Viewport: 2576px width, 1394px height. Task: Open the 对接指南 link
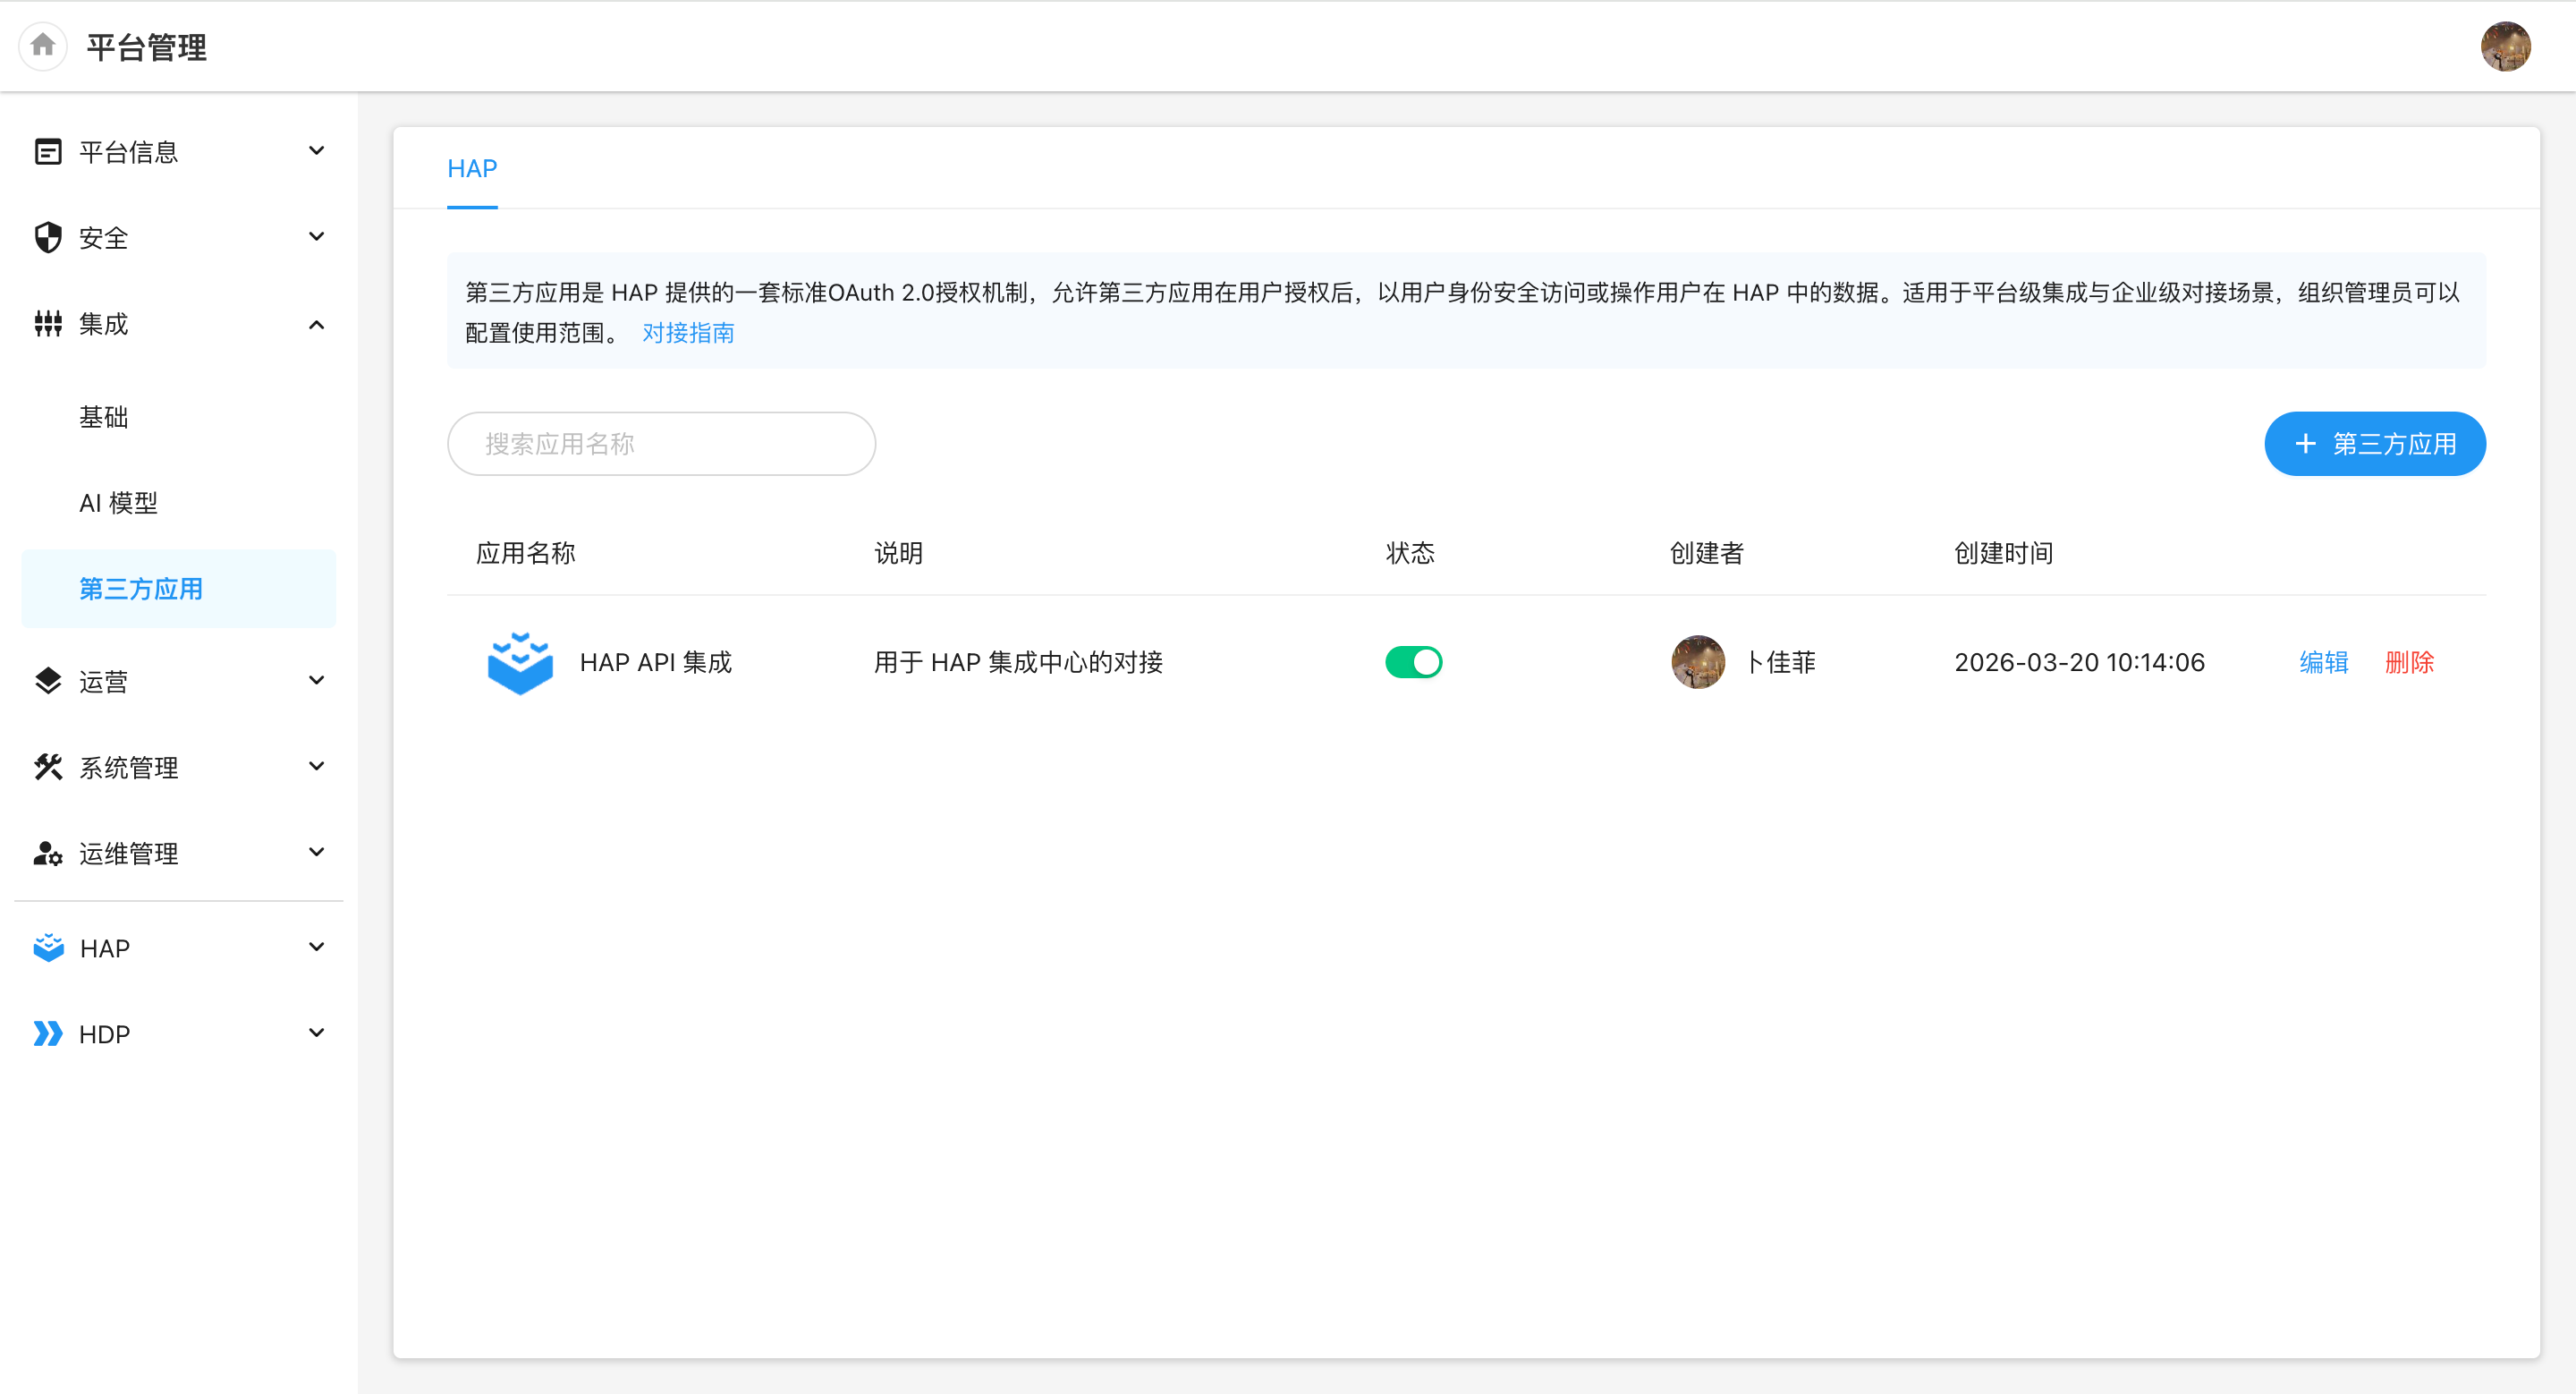coord(688,333)
